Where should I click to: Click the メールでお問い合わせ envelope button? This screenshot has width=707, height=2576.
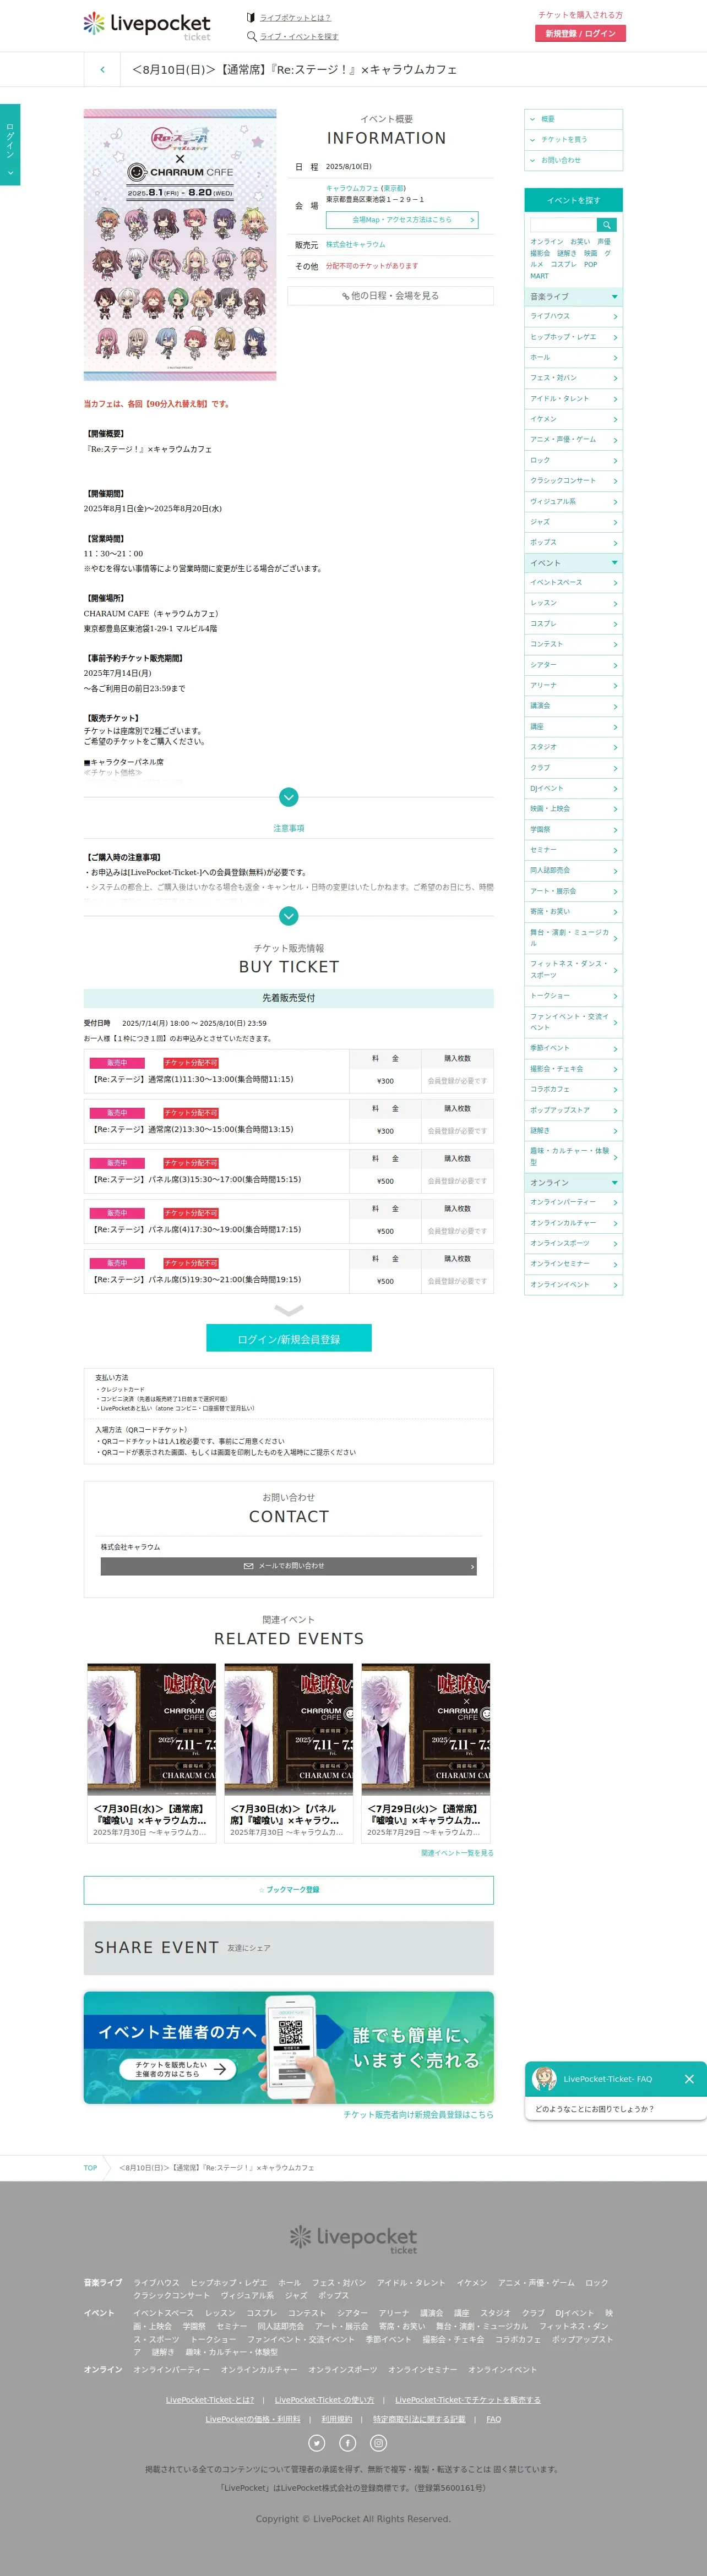tap(288, 1565)
